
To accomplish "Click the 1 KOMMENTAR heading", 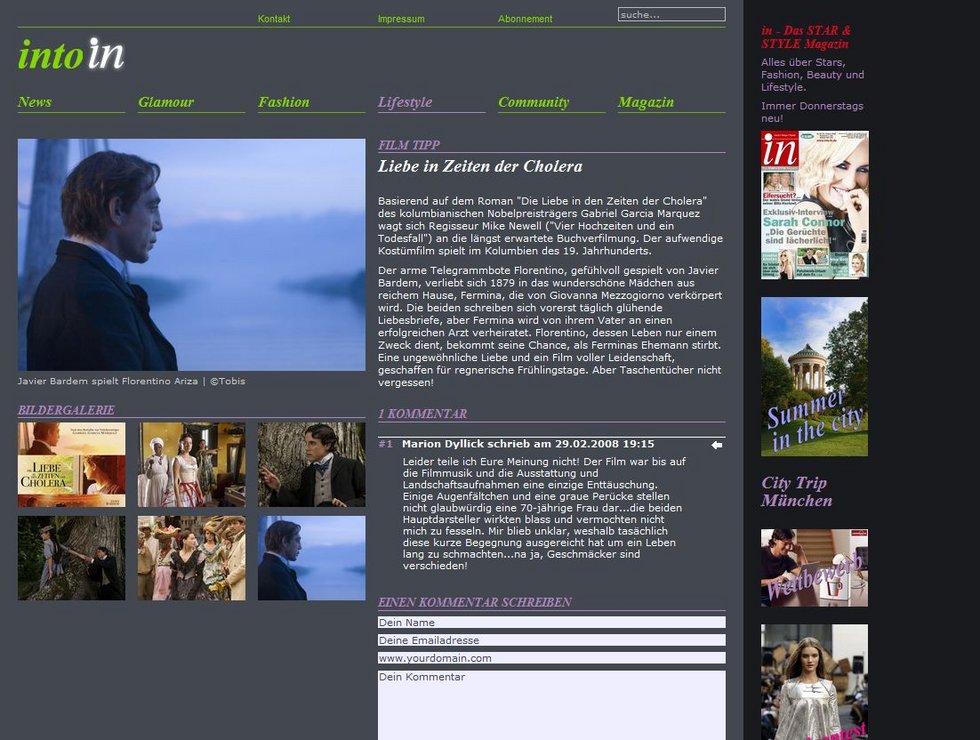I will click(422, 414).
